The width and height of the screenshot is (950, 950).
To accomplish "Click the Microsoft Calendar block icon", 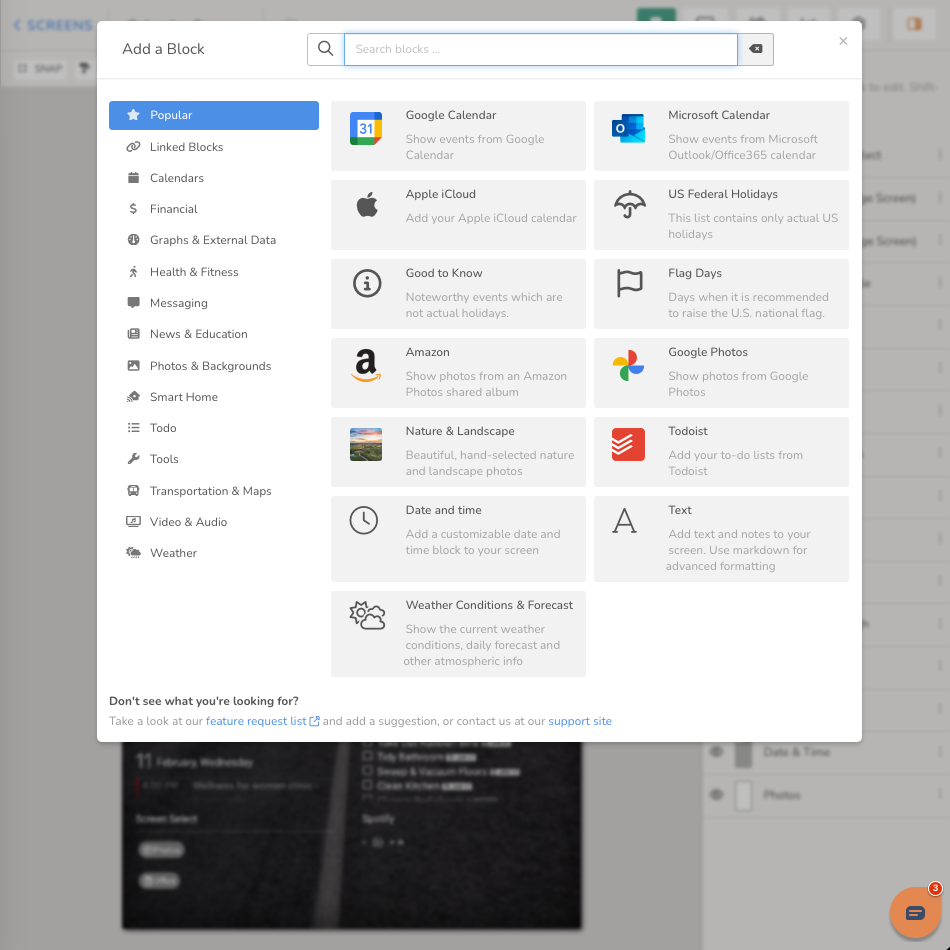I will [627, 128].
